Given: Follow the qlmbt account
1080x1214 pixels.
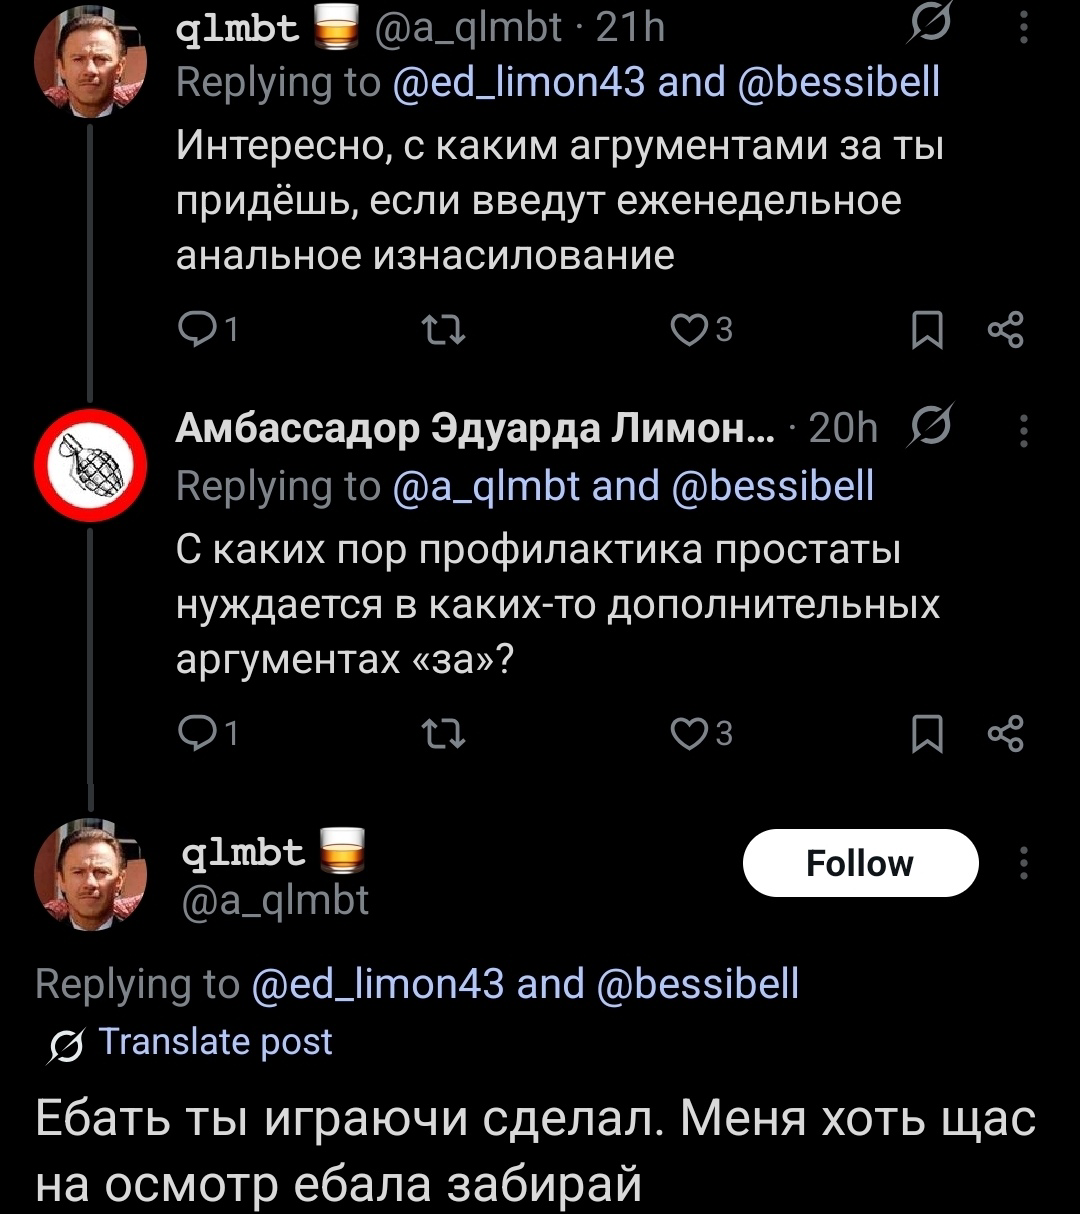Looking at the screenshot, I should (x=859, y=863).
